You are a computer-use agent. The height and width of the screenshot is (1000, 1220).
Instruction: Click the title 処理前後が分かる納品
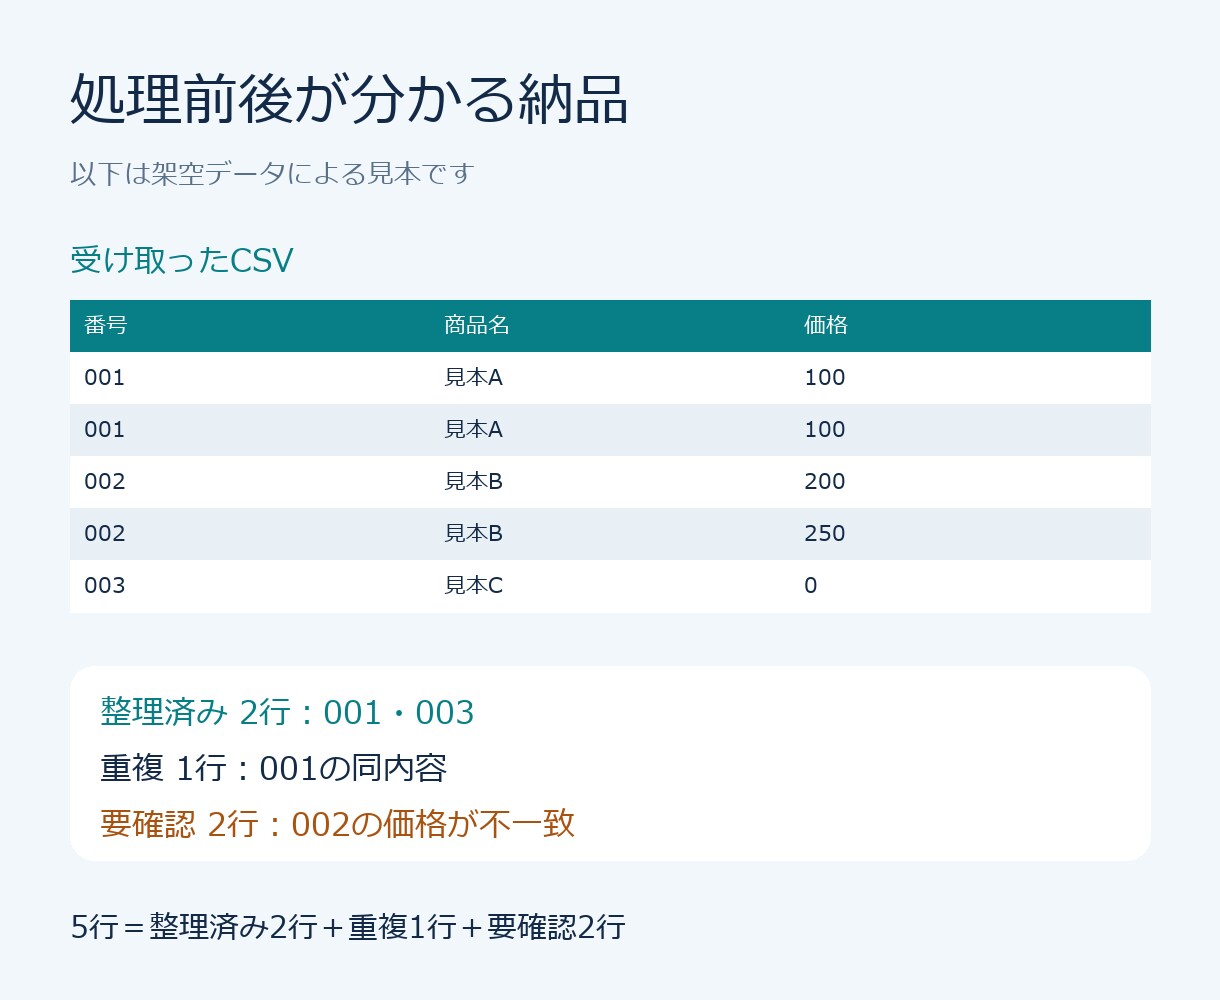(x=349, y=99)
